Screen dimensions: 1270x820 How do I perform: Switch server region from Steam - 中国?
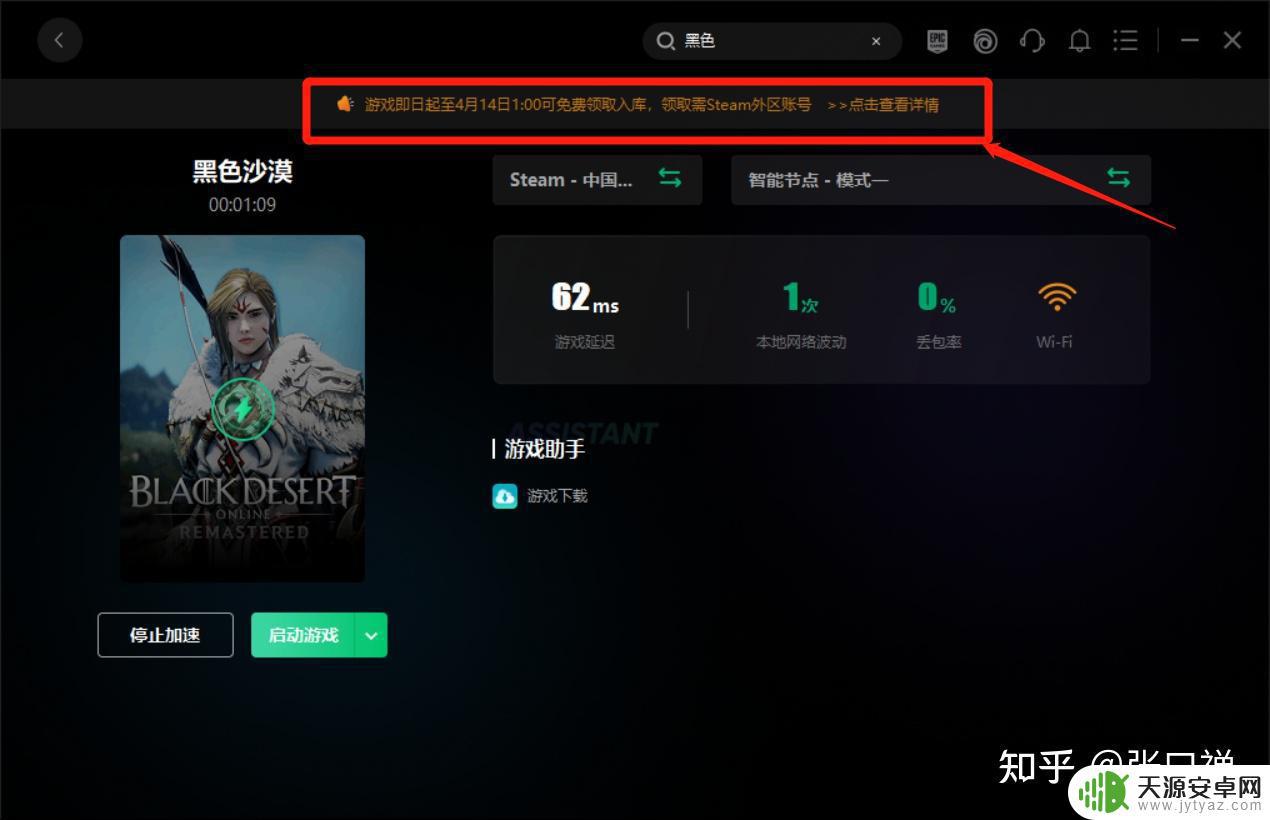[x=597, y=180]
